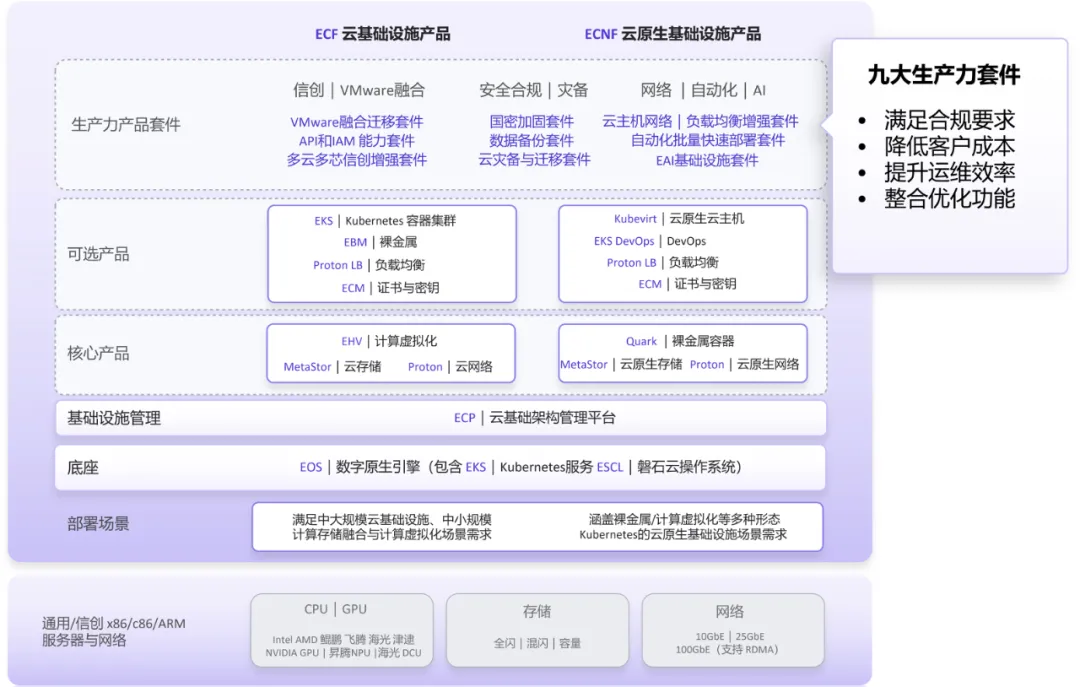Click the 信创 | VMware融合 category heading
The image size is (1080, 687).
coord(359,90)
